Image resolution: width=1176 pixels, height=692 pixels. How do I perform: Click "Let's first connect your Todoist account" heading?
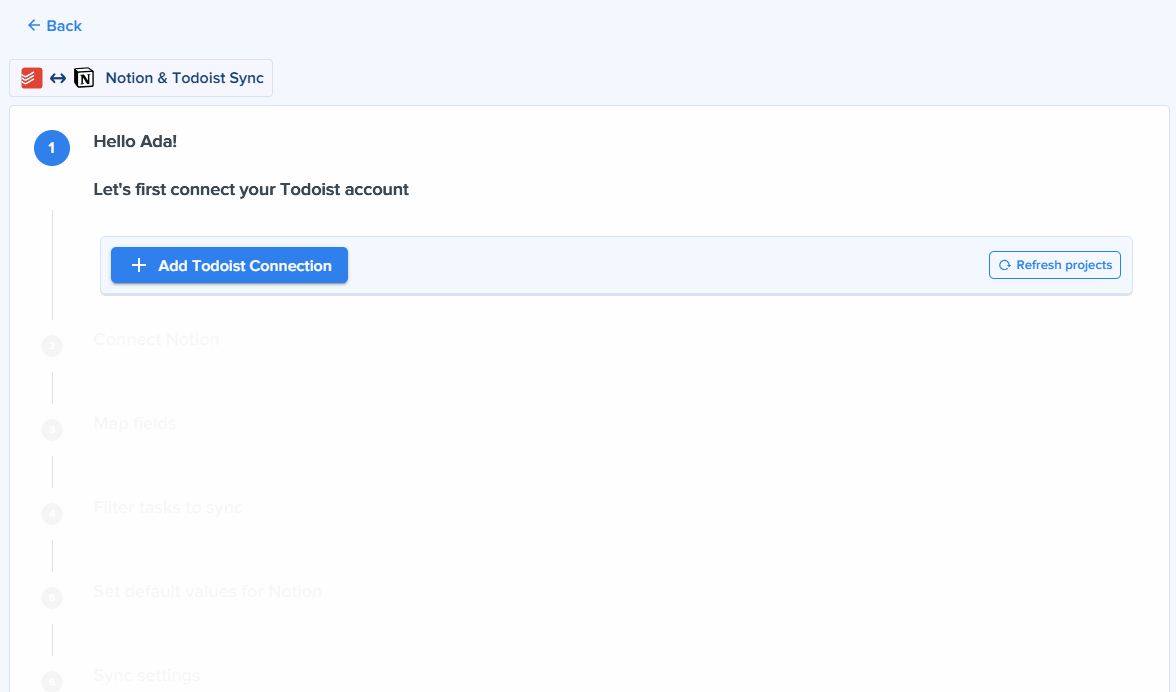click(x=251, y=190)
